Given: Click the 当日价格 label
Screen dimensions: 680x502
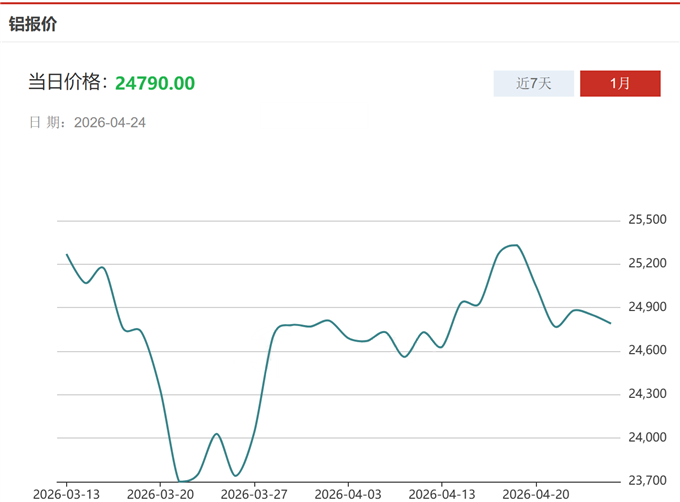Looking at the screenshot, I should coord(66,83).
